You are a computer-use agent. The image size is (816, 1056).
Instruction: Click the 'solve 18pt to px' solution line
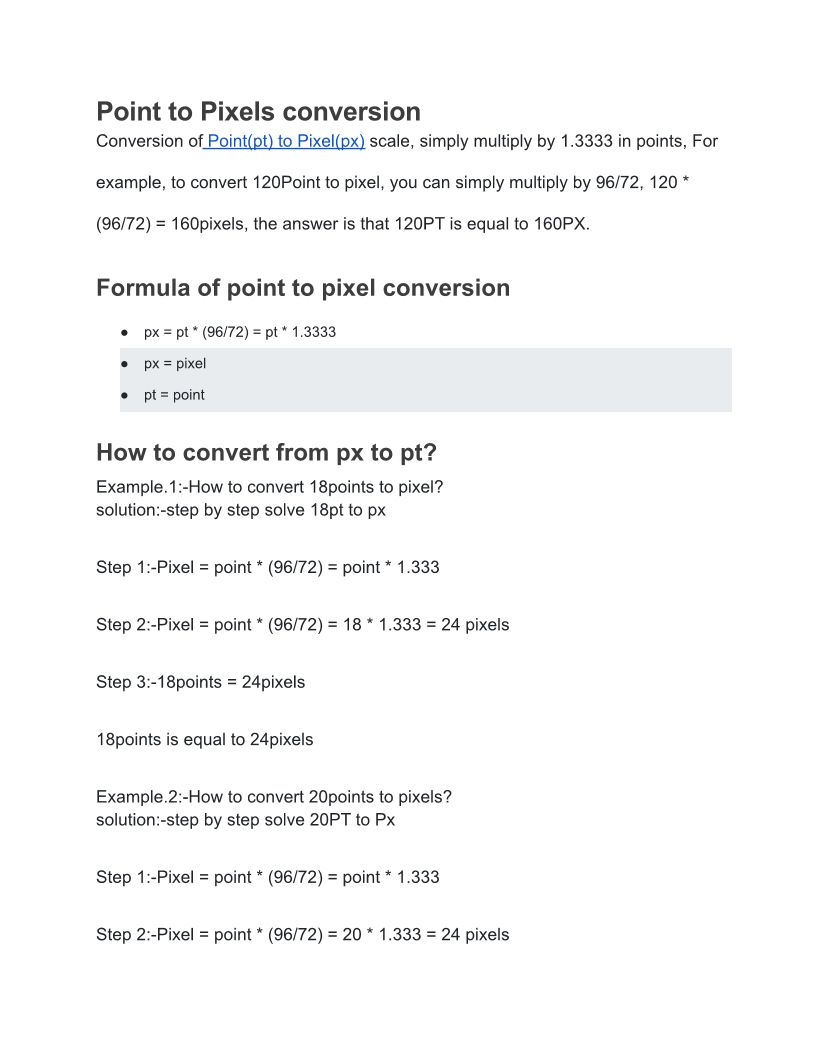pos(240,509)
